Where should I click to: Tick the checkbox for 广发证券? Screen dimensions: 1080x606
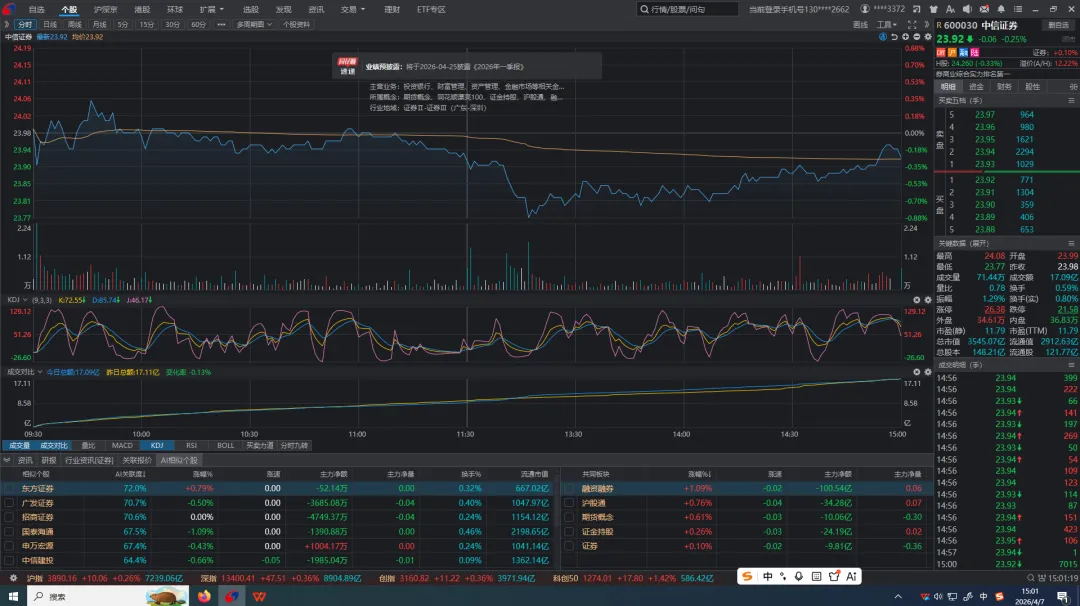pos(10,503)
